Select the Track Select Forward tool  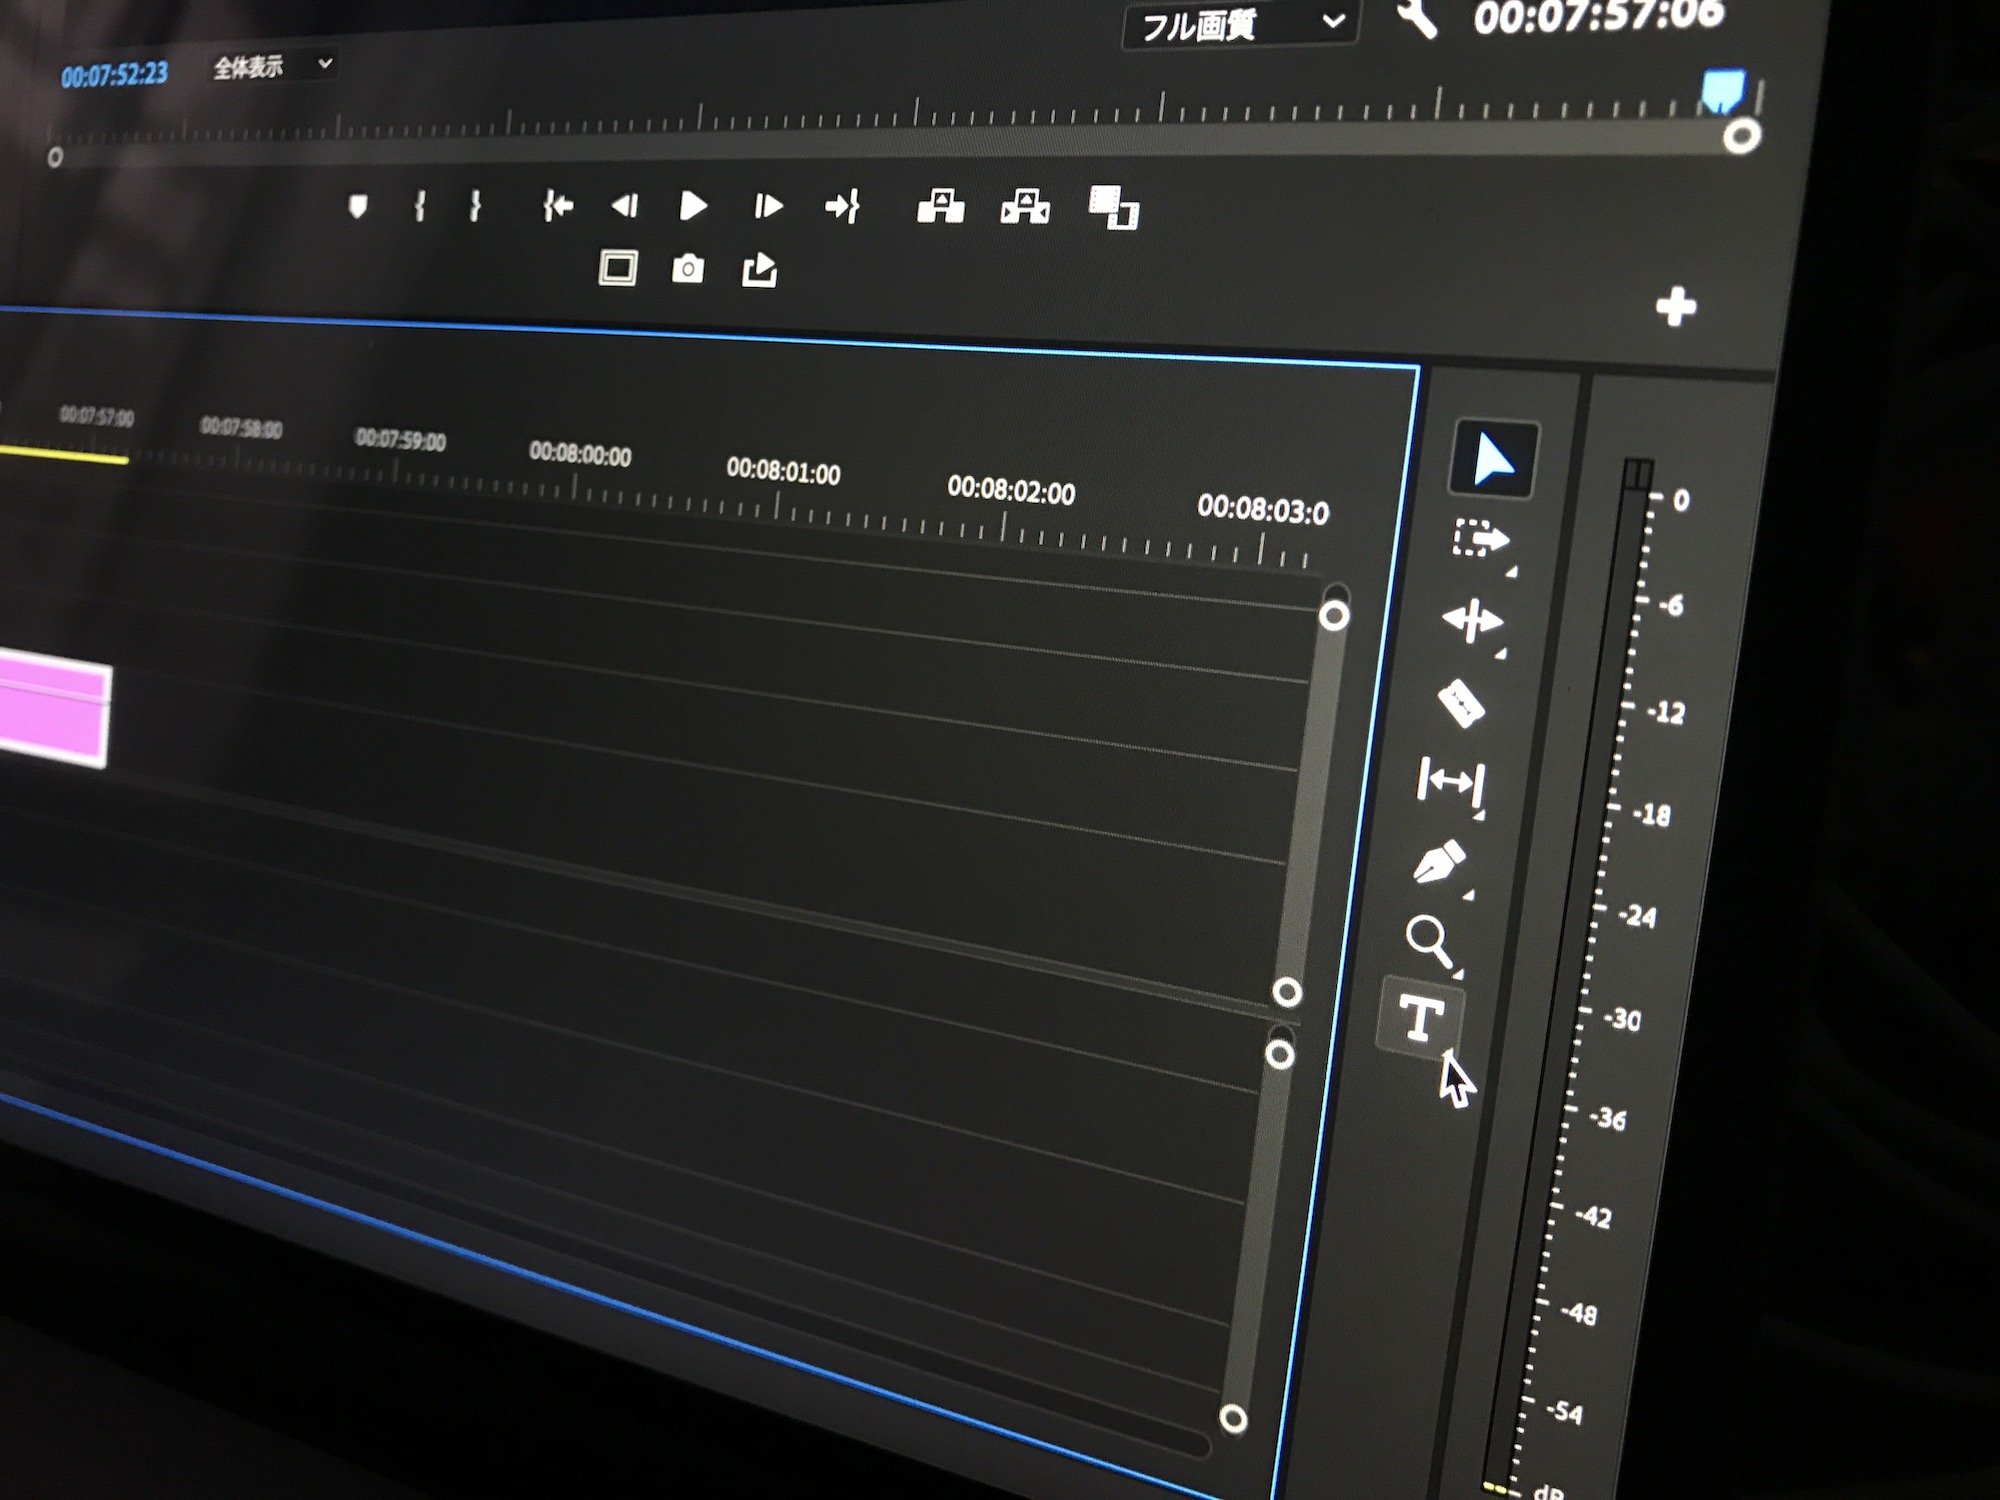(1479, 540)
